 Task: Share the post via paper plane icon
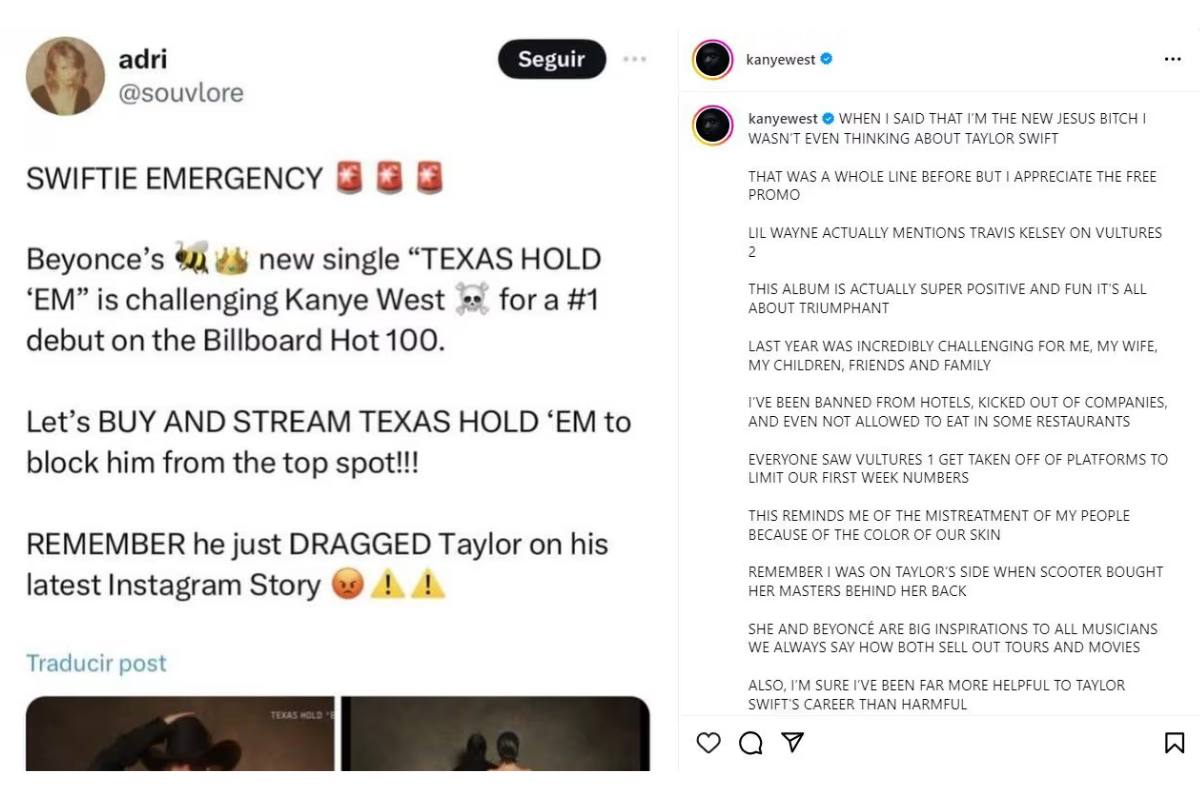point(792,742)
